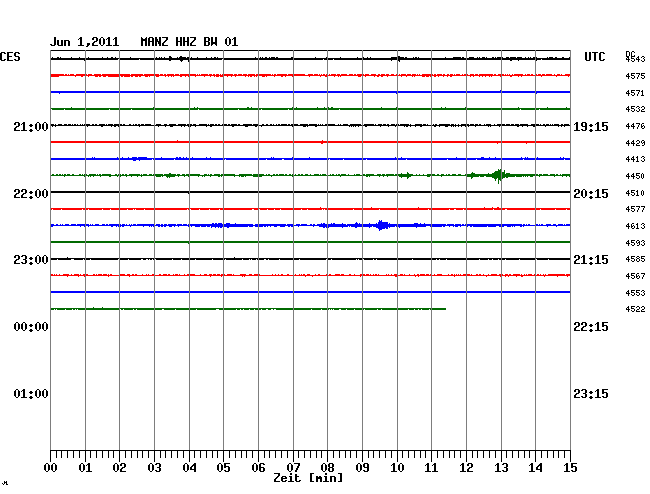Select the 22:15 UTC time label
This screenshot has height=494, width=650.
(589, 327)
